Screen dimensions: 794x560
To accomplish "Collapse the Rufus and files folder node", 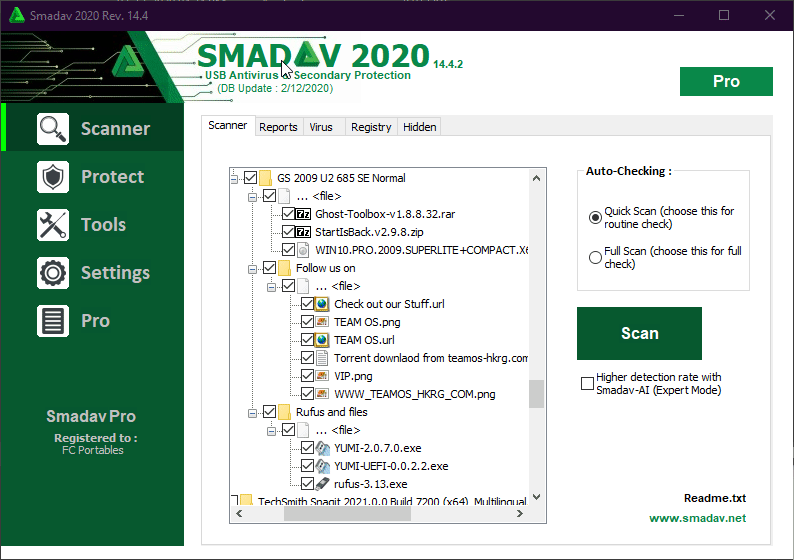I will click(x=252, y=413).
